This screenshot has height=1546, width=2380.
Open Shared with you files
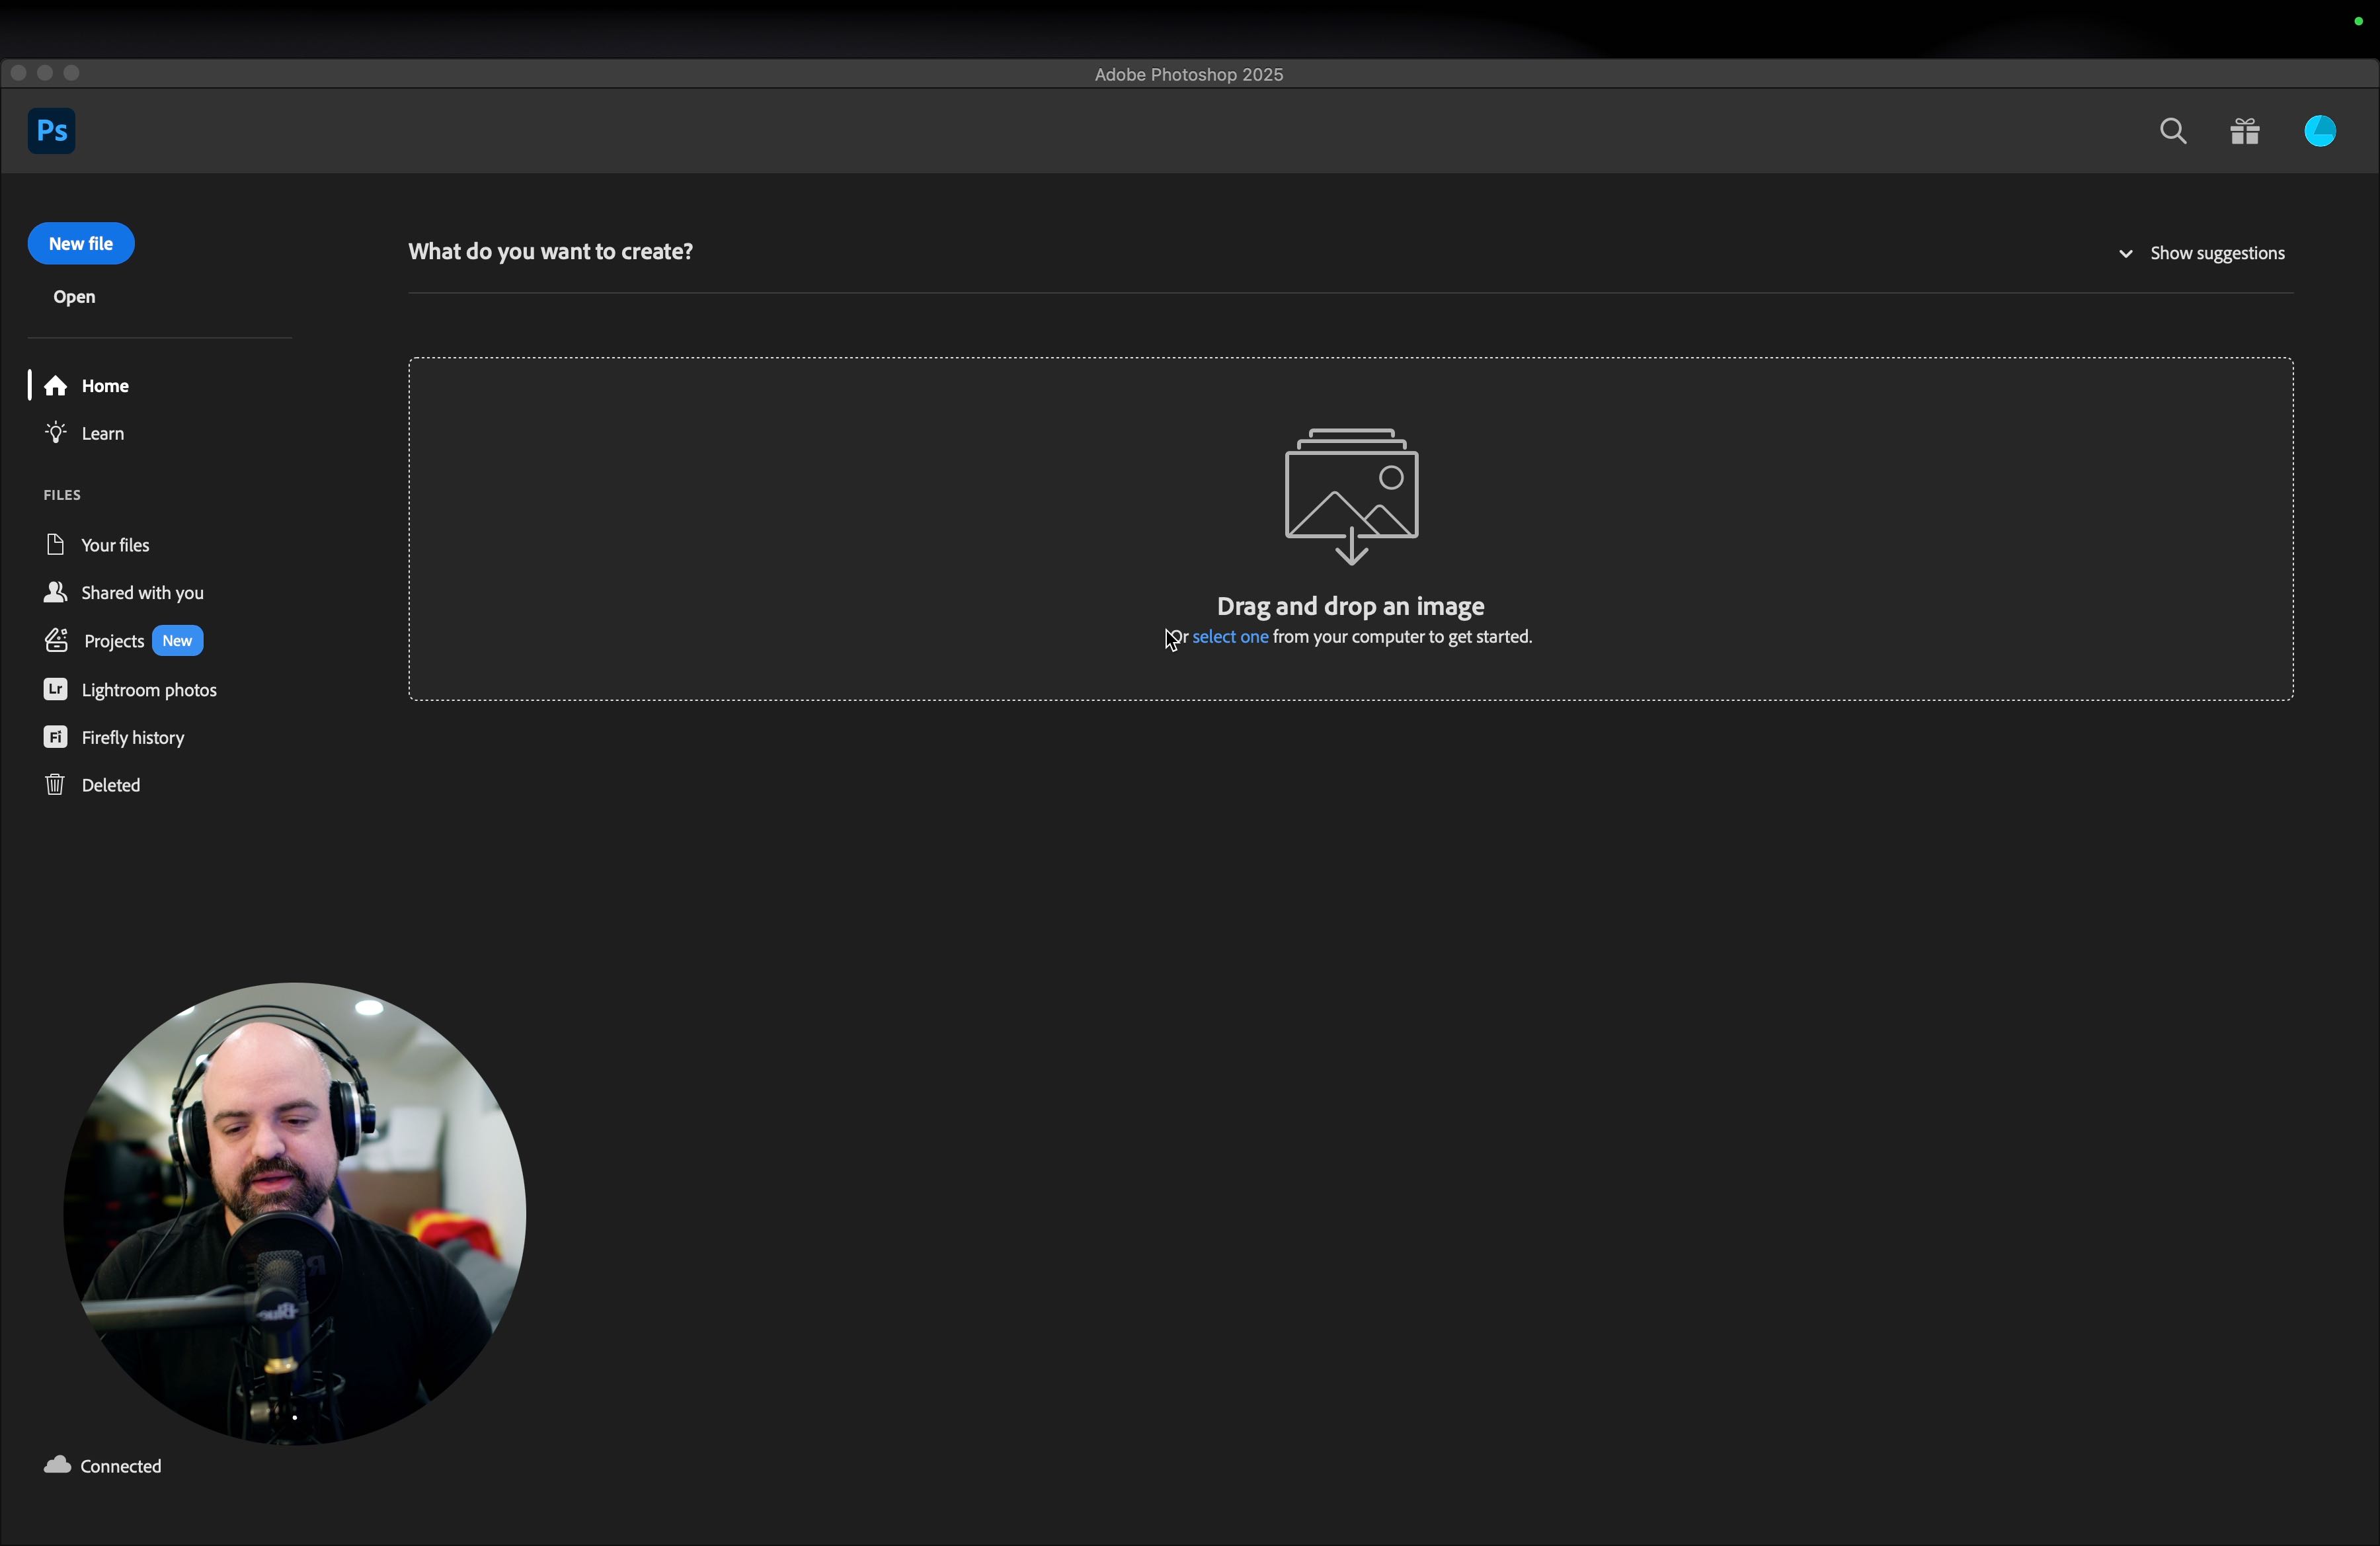(x=142, y=593)
